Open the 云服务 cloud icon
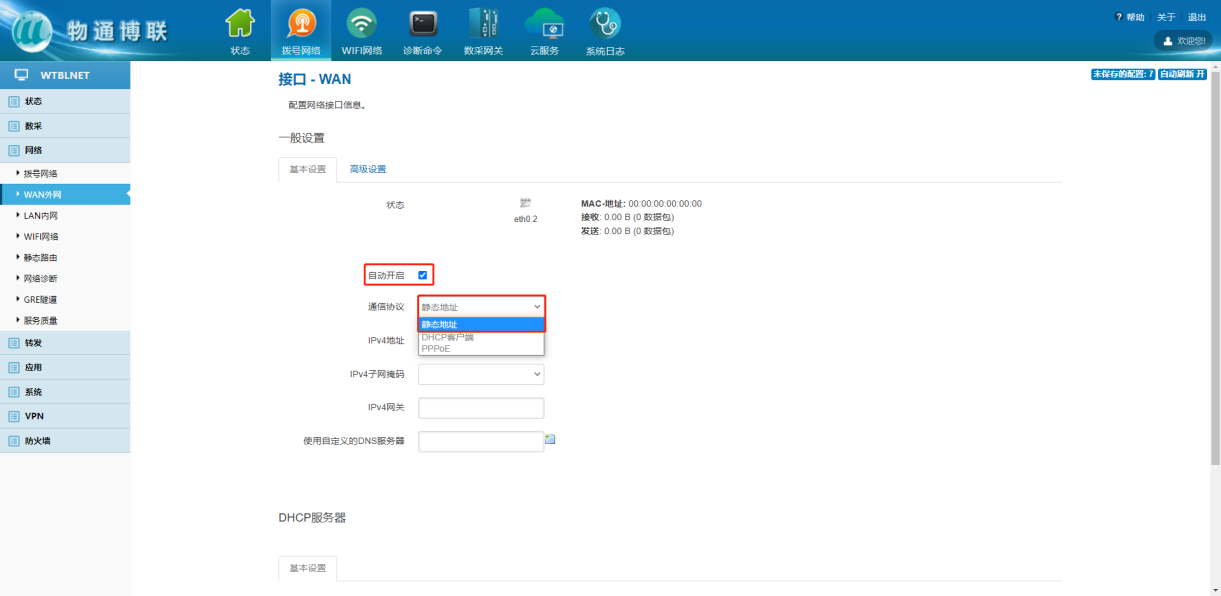The width and height of the screenshot is (1221, 596). coord(544,24)
